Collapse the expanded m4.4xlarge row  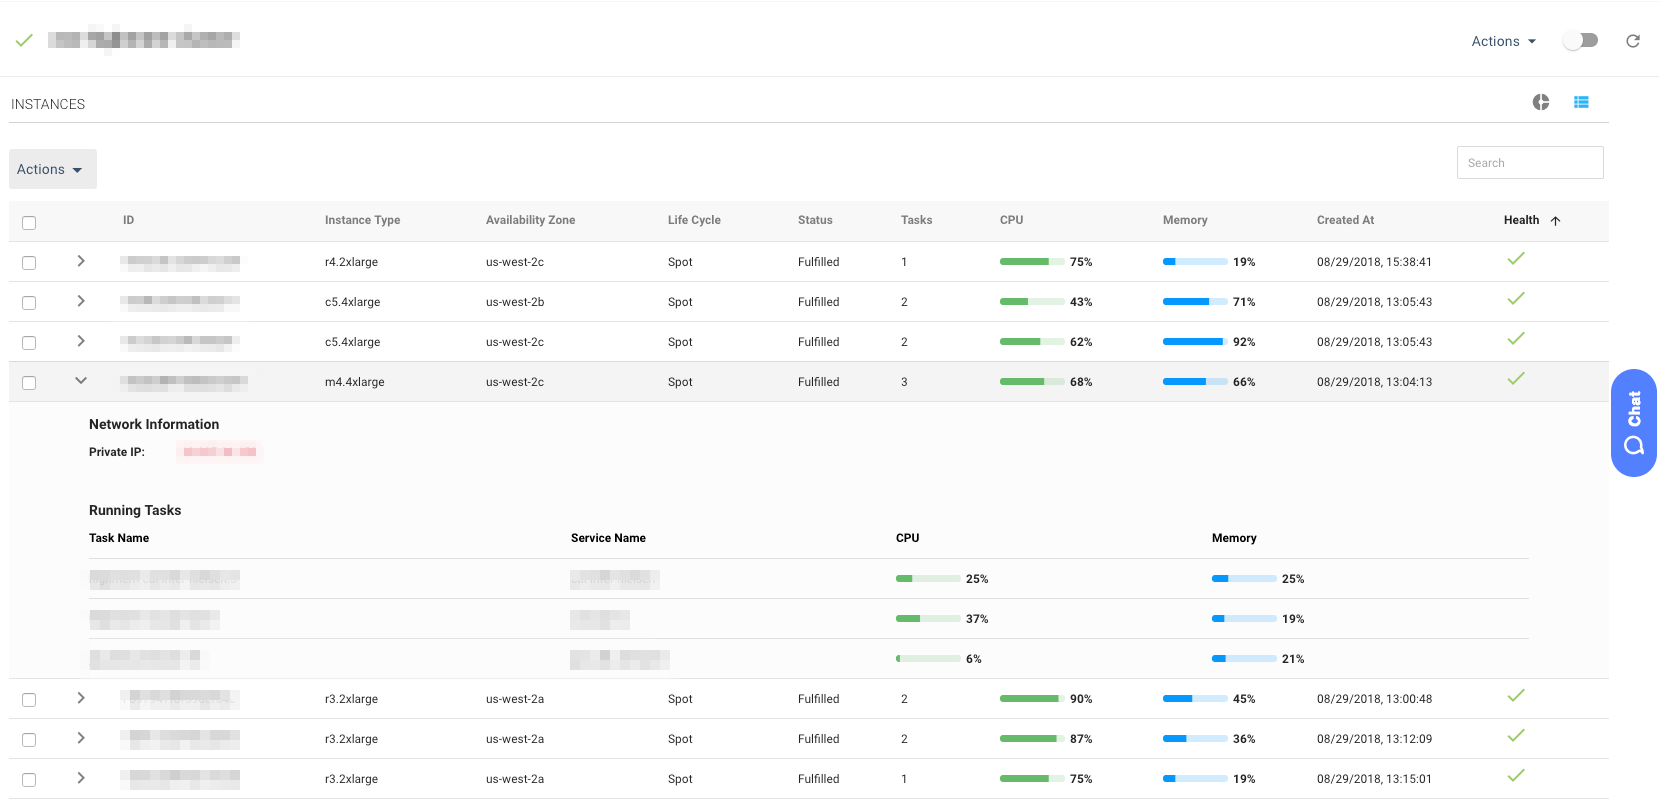[81, 380]
